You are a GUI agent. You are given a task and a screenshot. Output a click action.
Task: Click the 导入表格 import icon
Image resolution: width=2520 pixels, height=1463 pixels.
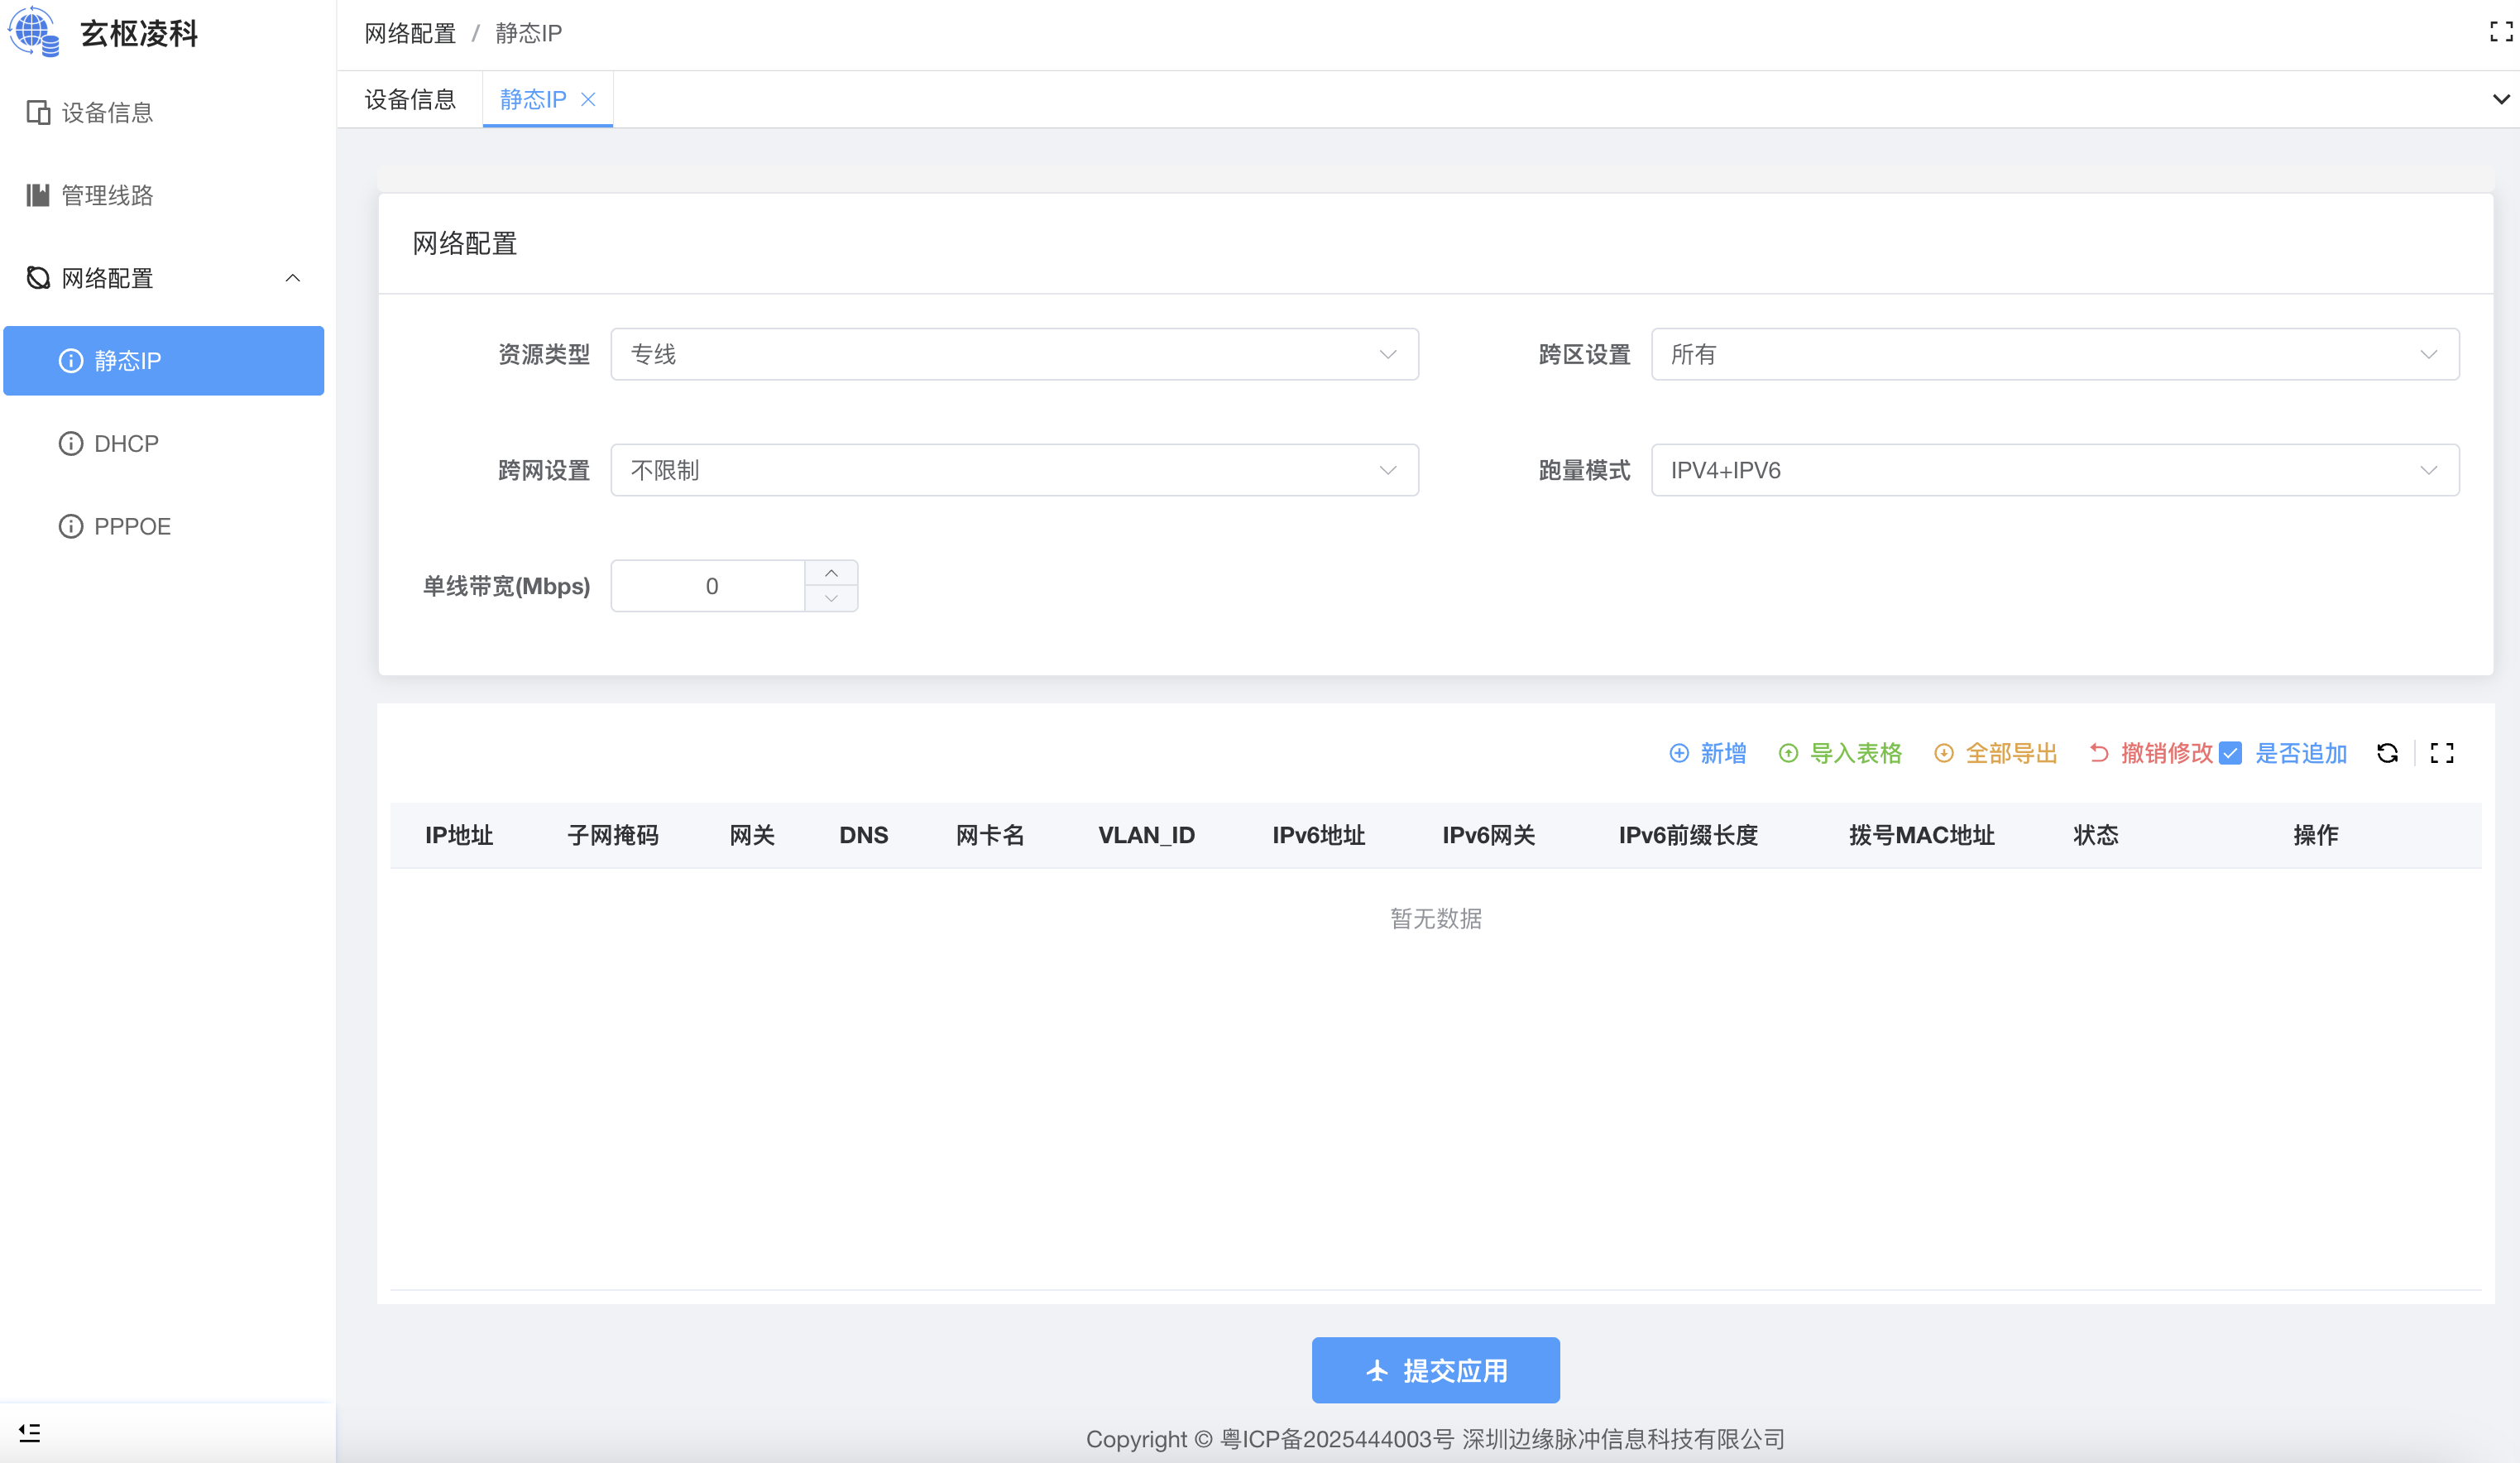[x=1788, y=753]
